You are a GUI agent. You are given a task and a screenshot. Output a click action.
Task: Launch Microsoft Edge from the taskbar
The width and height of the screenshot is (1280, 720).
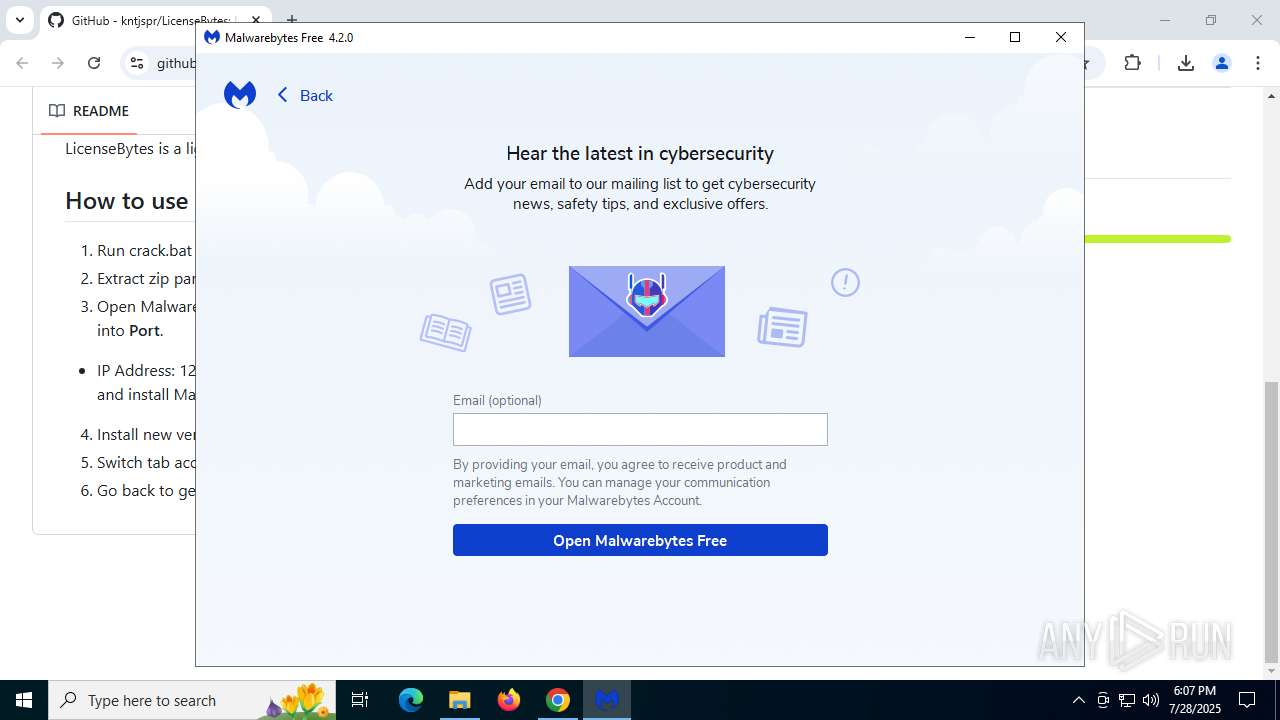[x=411, y=700]
